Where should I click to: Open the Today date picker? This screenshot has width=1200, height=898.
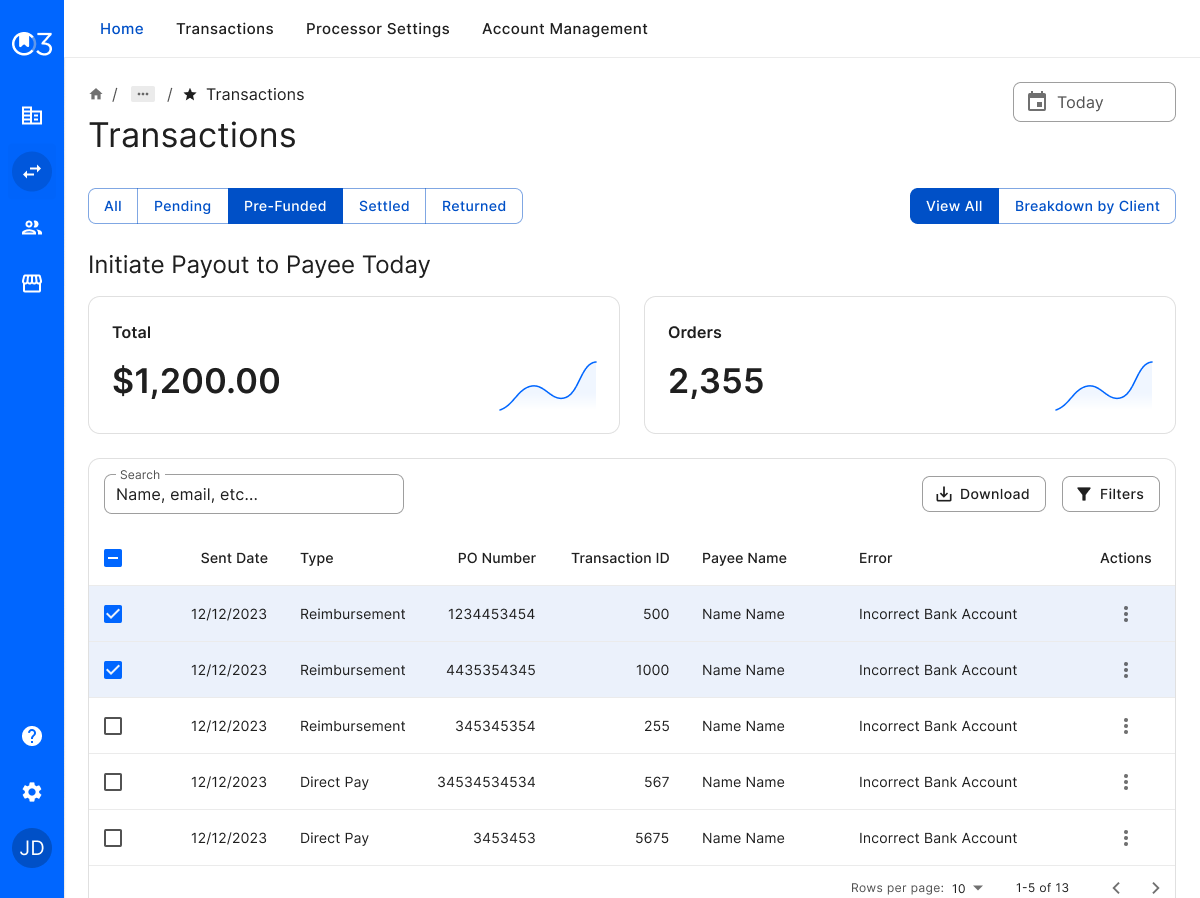(x=1094, y=101)
